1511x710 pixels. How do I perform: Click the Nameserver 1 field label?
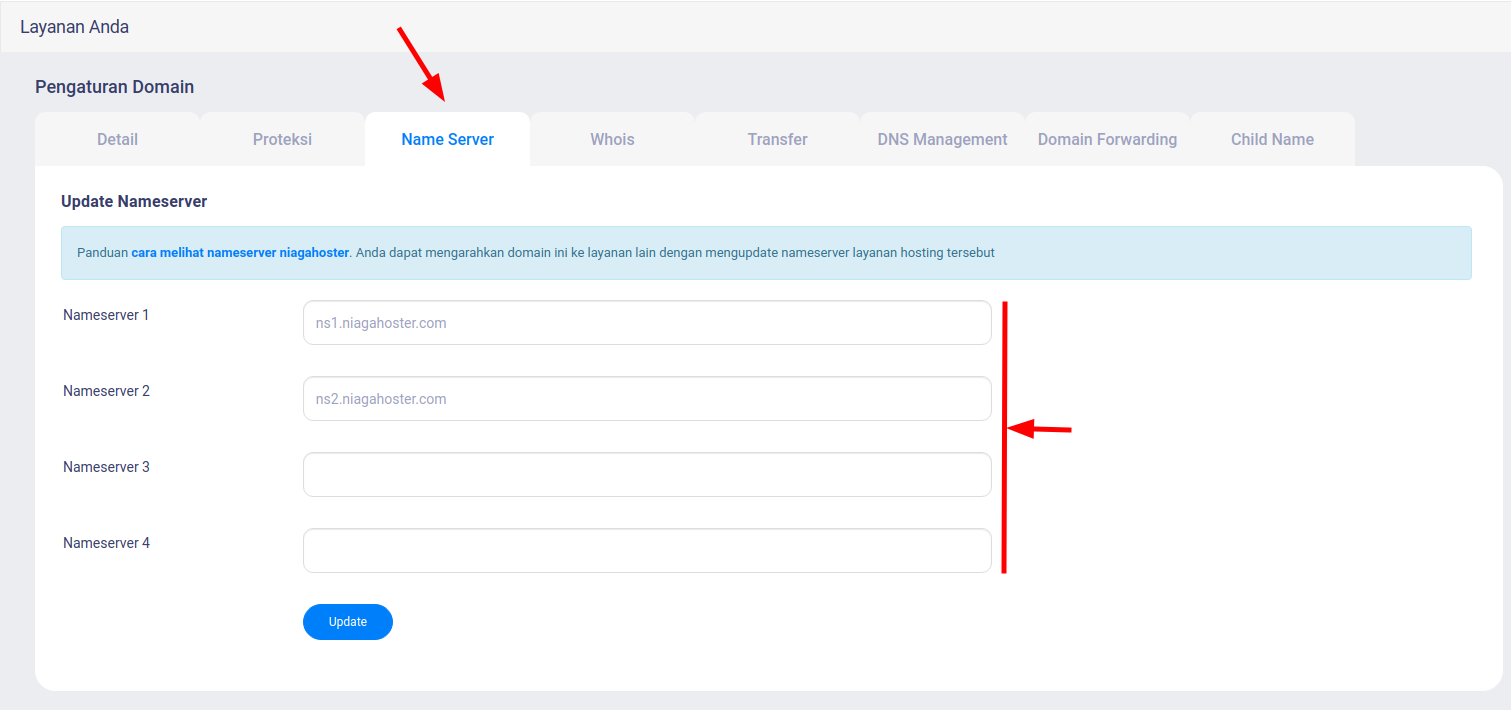coord(105,314)
